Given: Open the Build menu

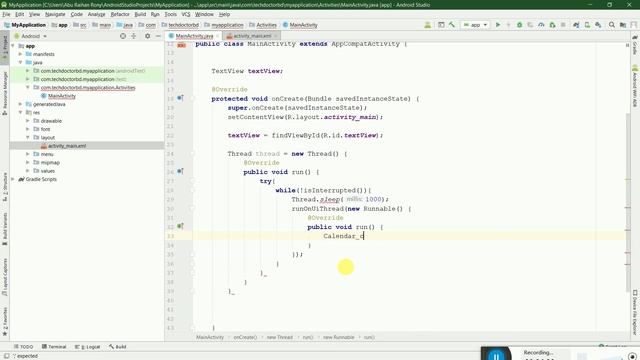Looking at the screenshot, I should [x=140, y=14].
